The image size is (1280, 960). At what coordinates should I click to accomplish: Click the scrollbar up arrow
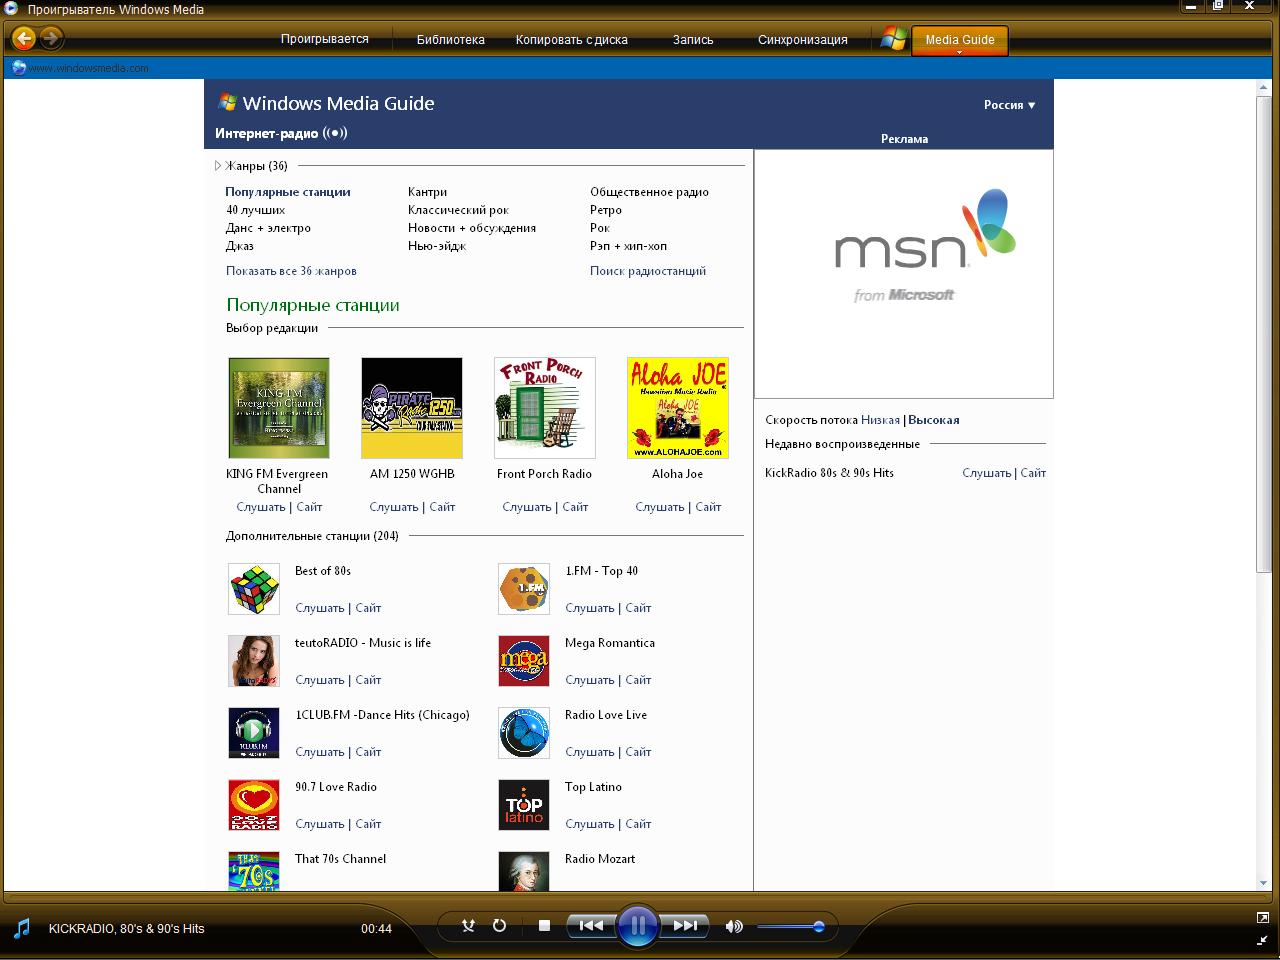tap(1263, 88)
